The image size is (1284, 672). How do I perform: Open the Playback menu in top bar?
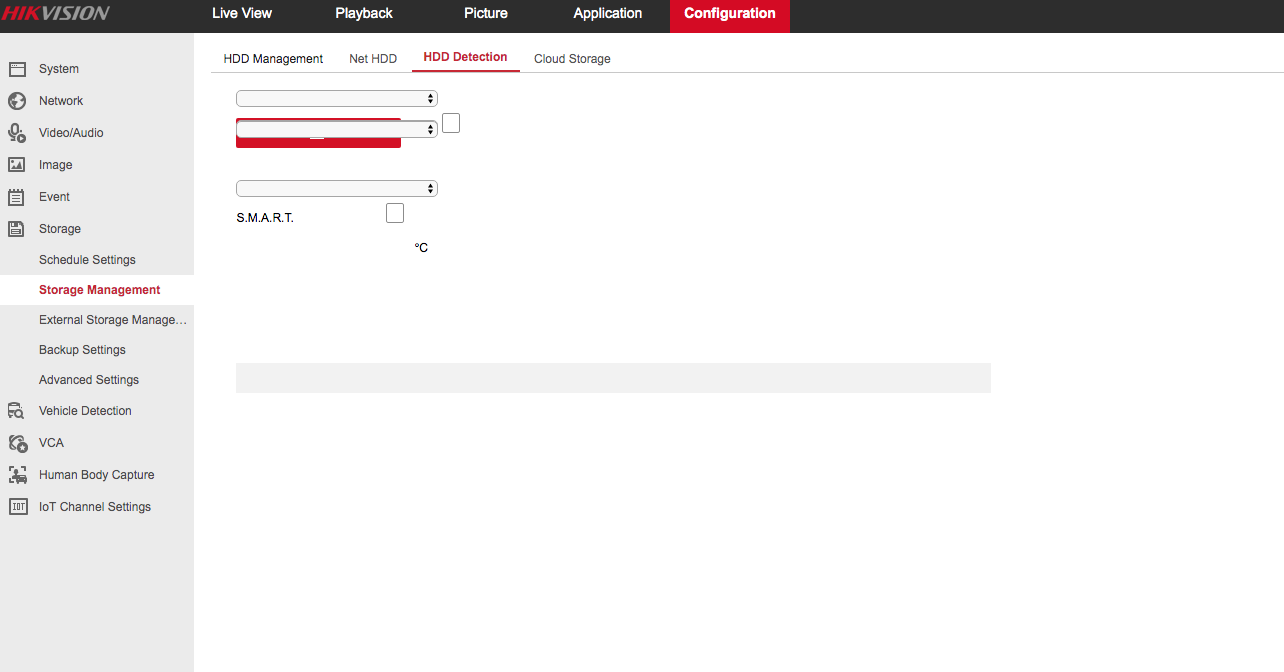(x=364, y=14)
